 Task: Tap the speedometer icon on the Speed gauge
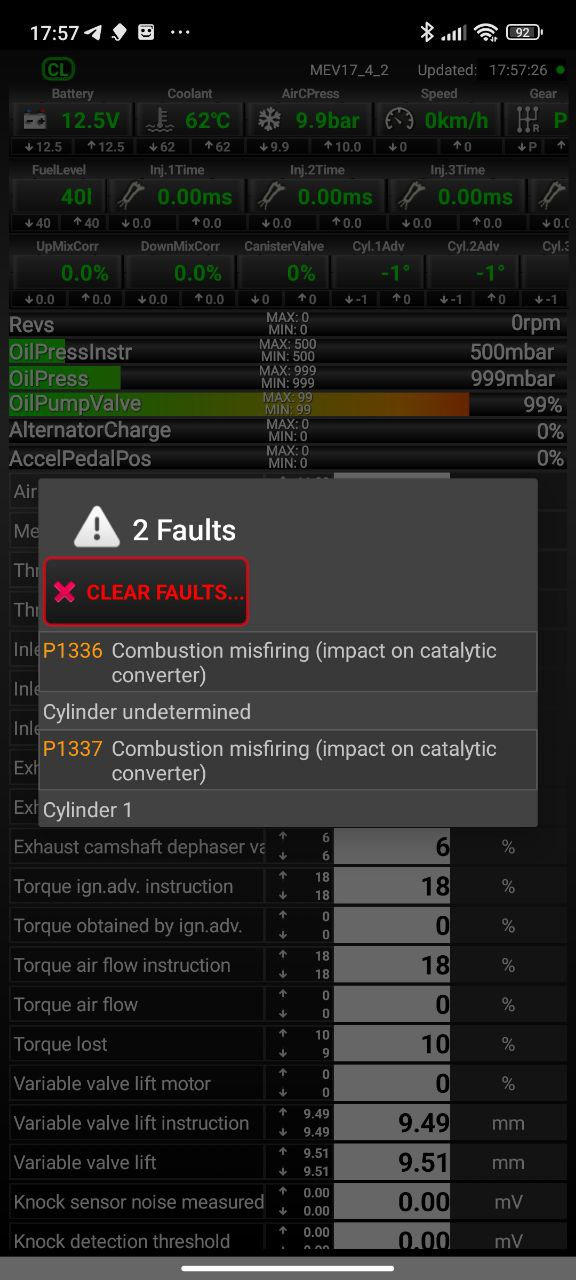coord(397,118)
